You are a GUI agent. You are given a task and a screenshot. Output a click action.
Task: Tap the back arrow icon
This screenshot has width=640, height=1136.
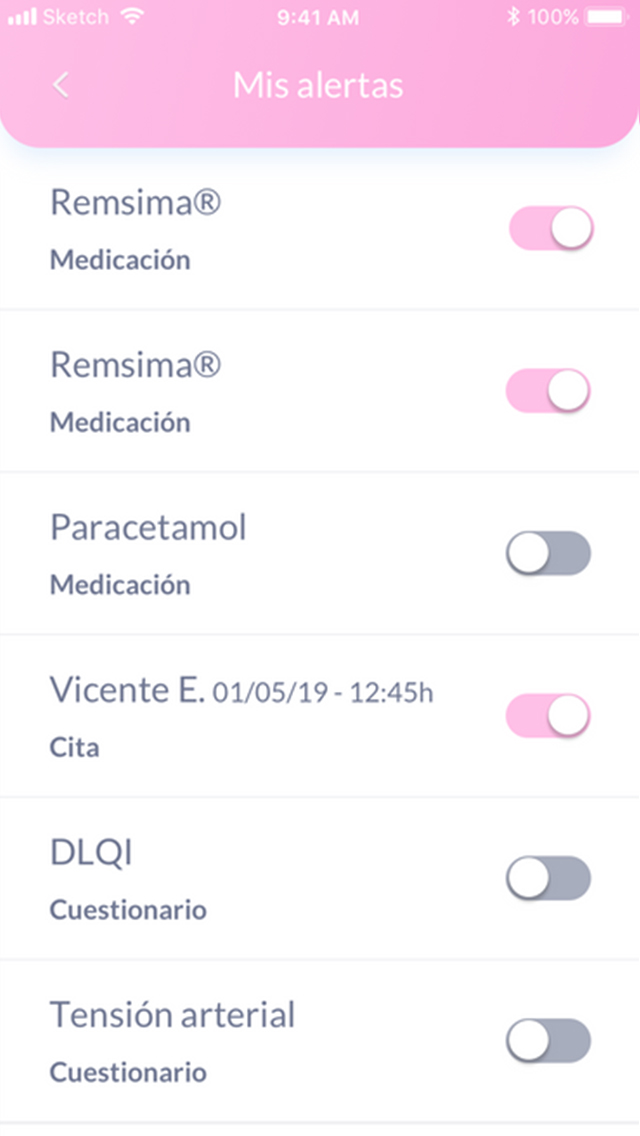pyautogui.click(x=61, y=85)
